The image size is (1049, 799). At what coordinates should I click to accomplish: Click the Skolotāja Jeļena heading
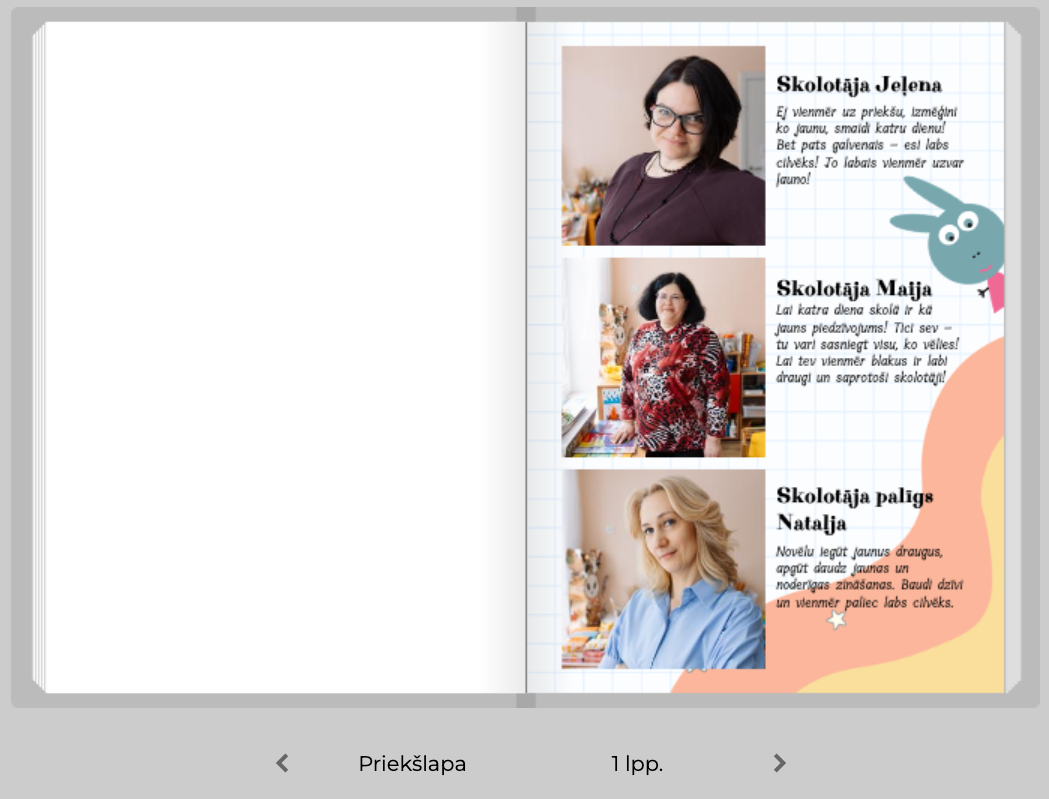tap(859, 85)
